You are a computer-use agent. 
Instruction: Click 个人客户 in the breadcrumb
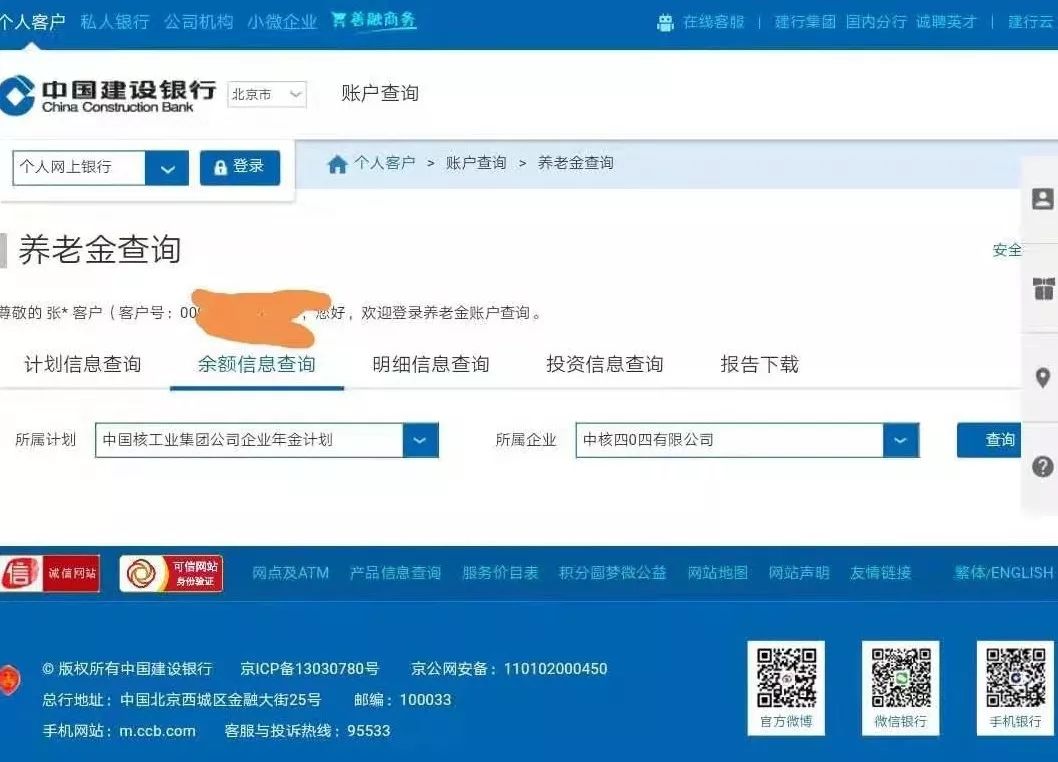[385, 163]
